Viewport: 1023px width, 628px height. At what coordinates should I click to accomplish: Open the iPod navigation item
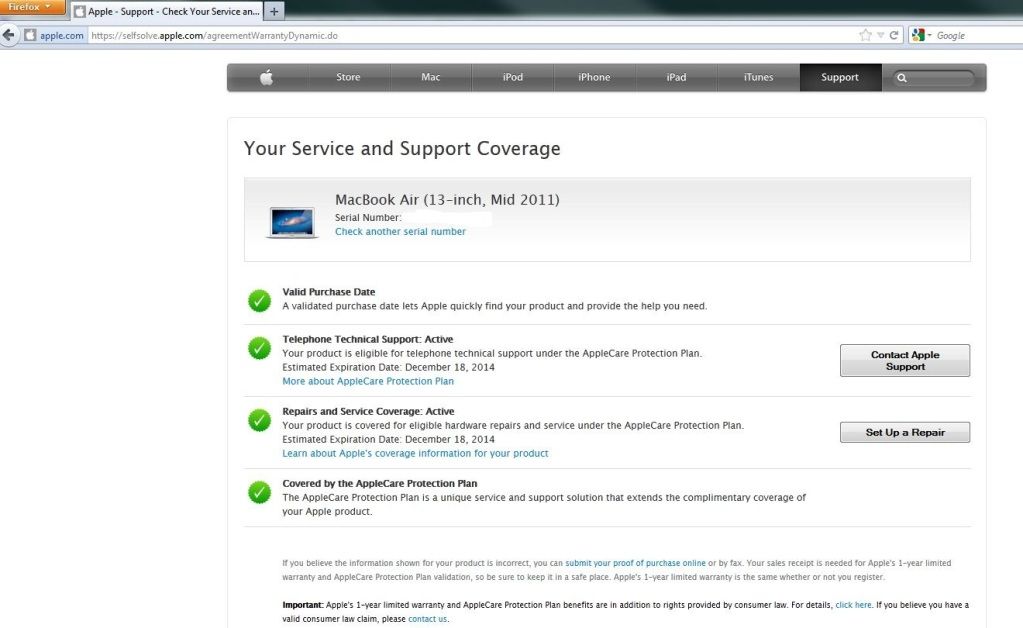click(x=513, y=77)
